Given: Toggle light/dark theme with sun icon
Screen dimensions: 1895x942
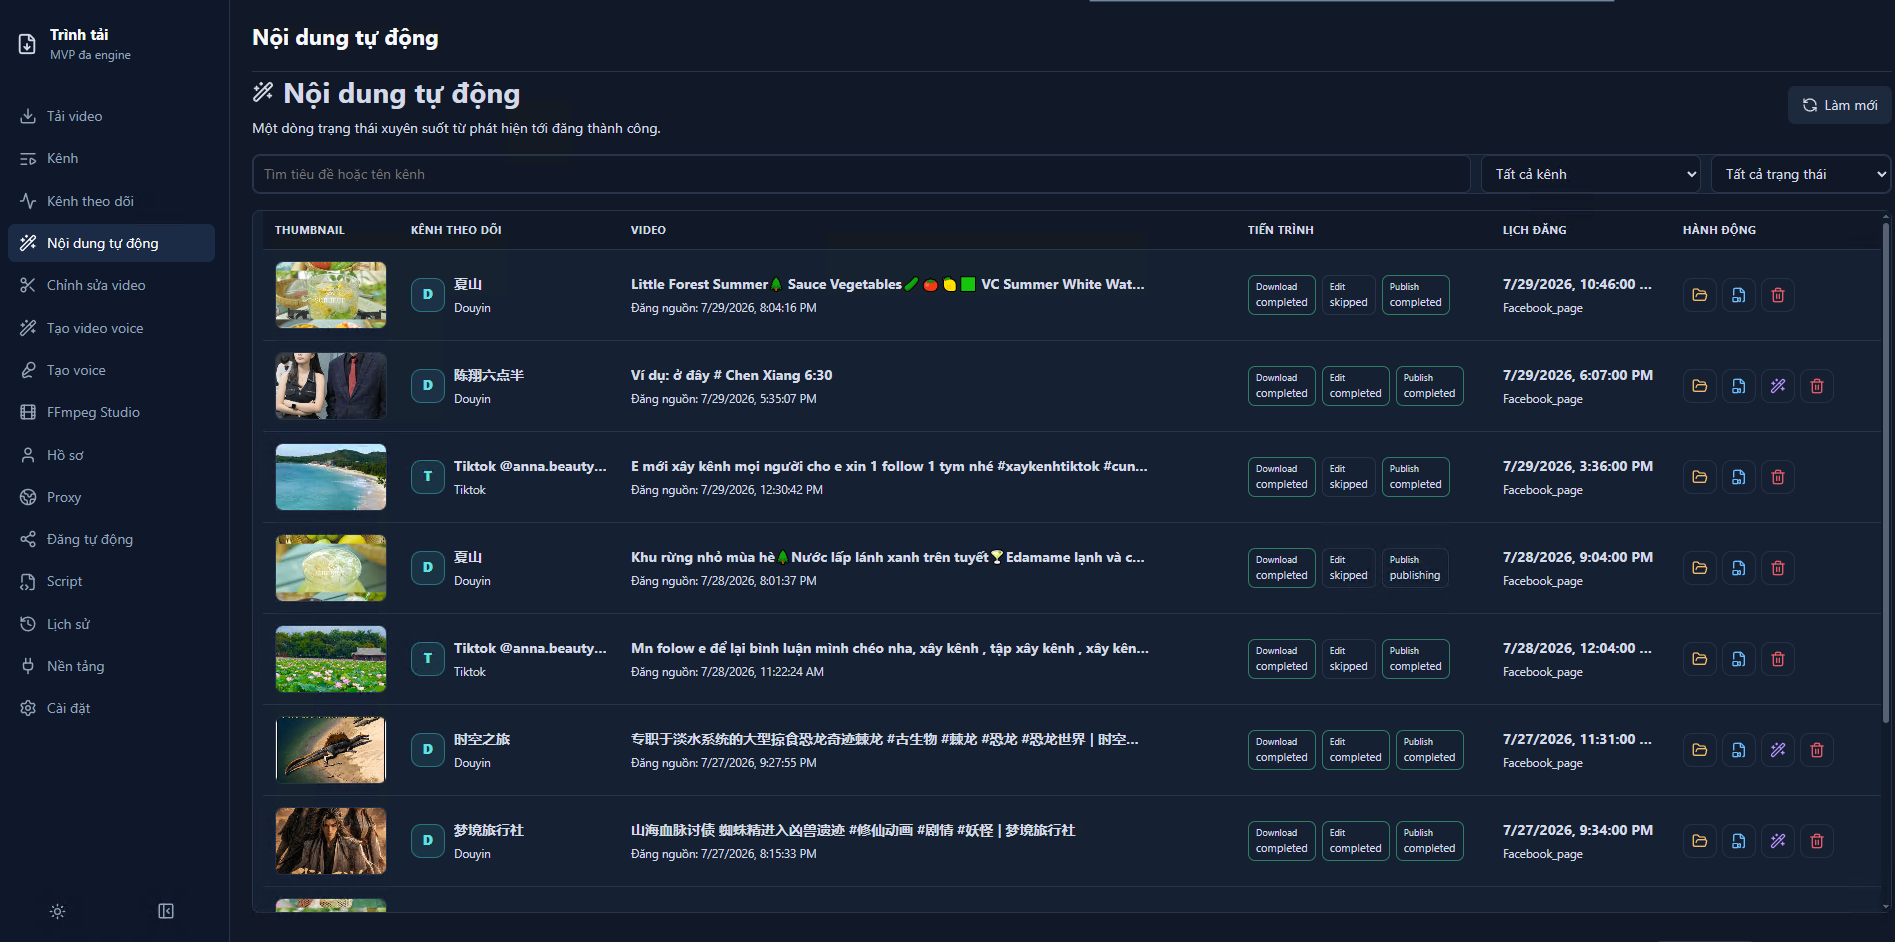Looking at the screenshot, I should (58, 911).
